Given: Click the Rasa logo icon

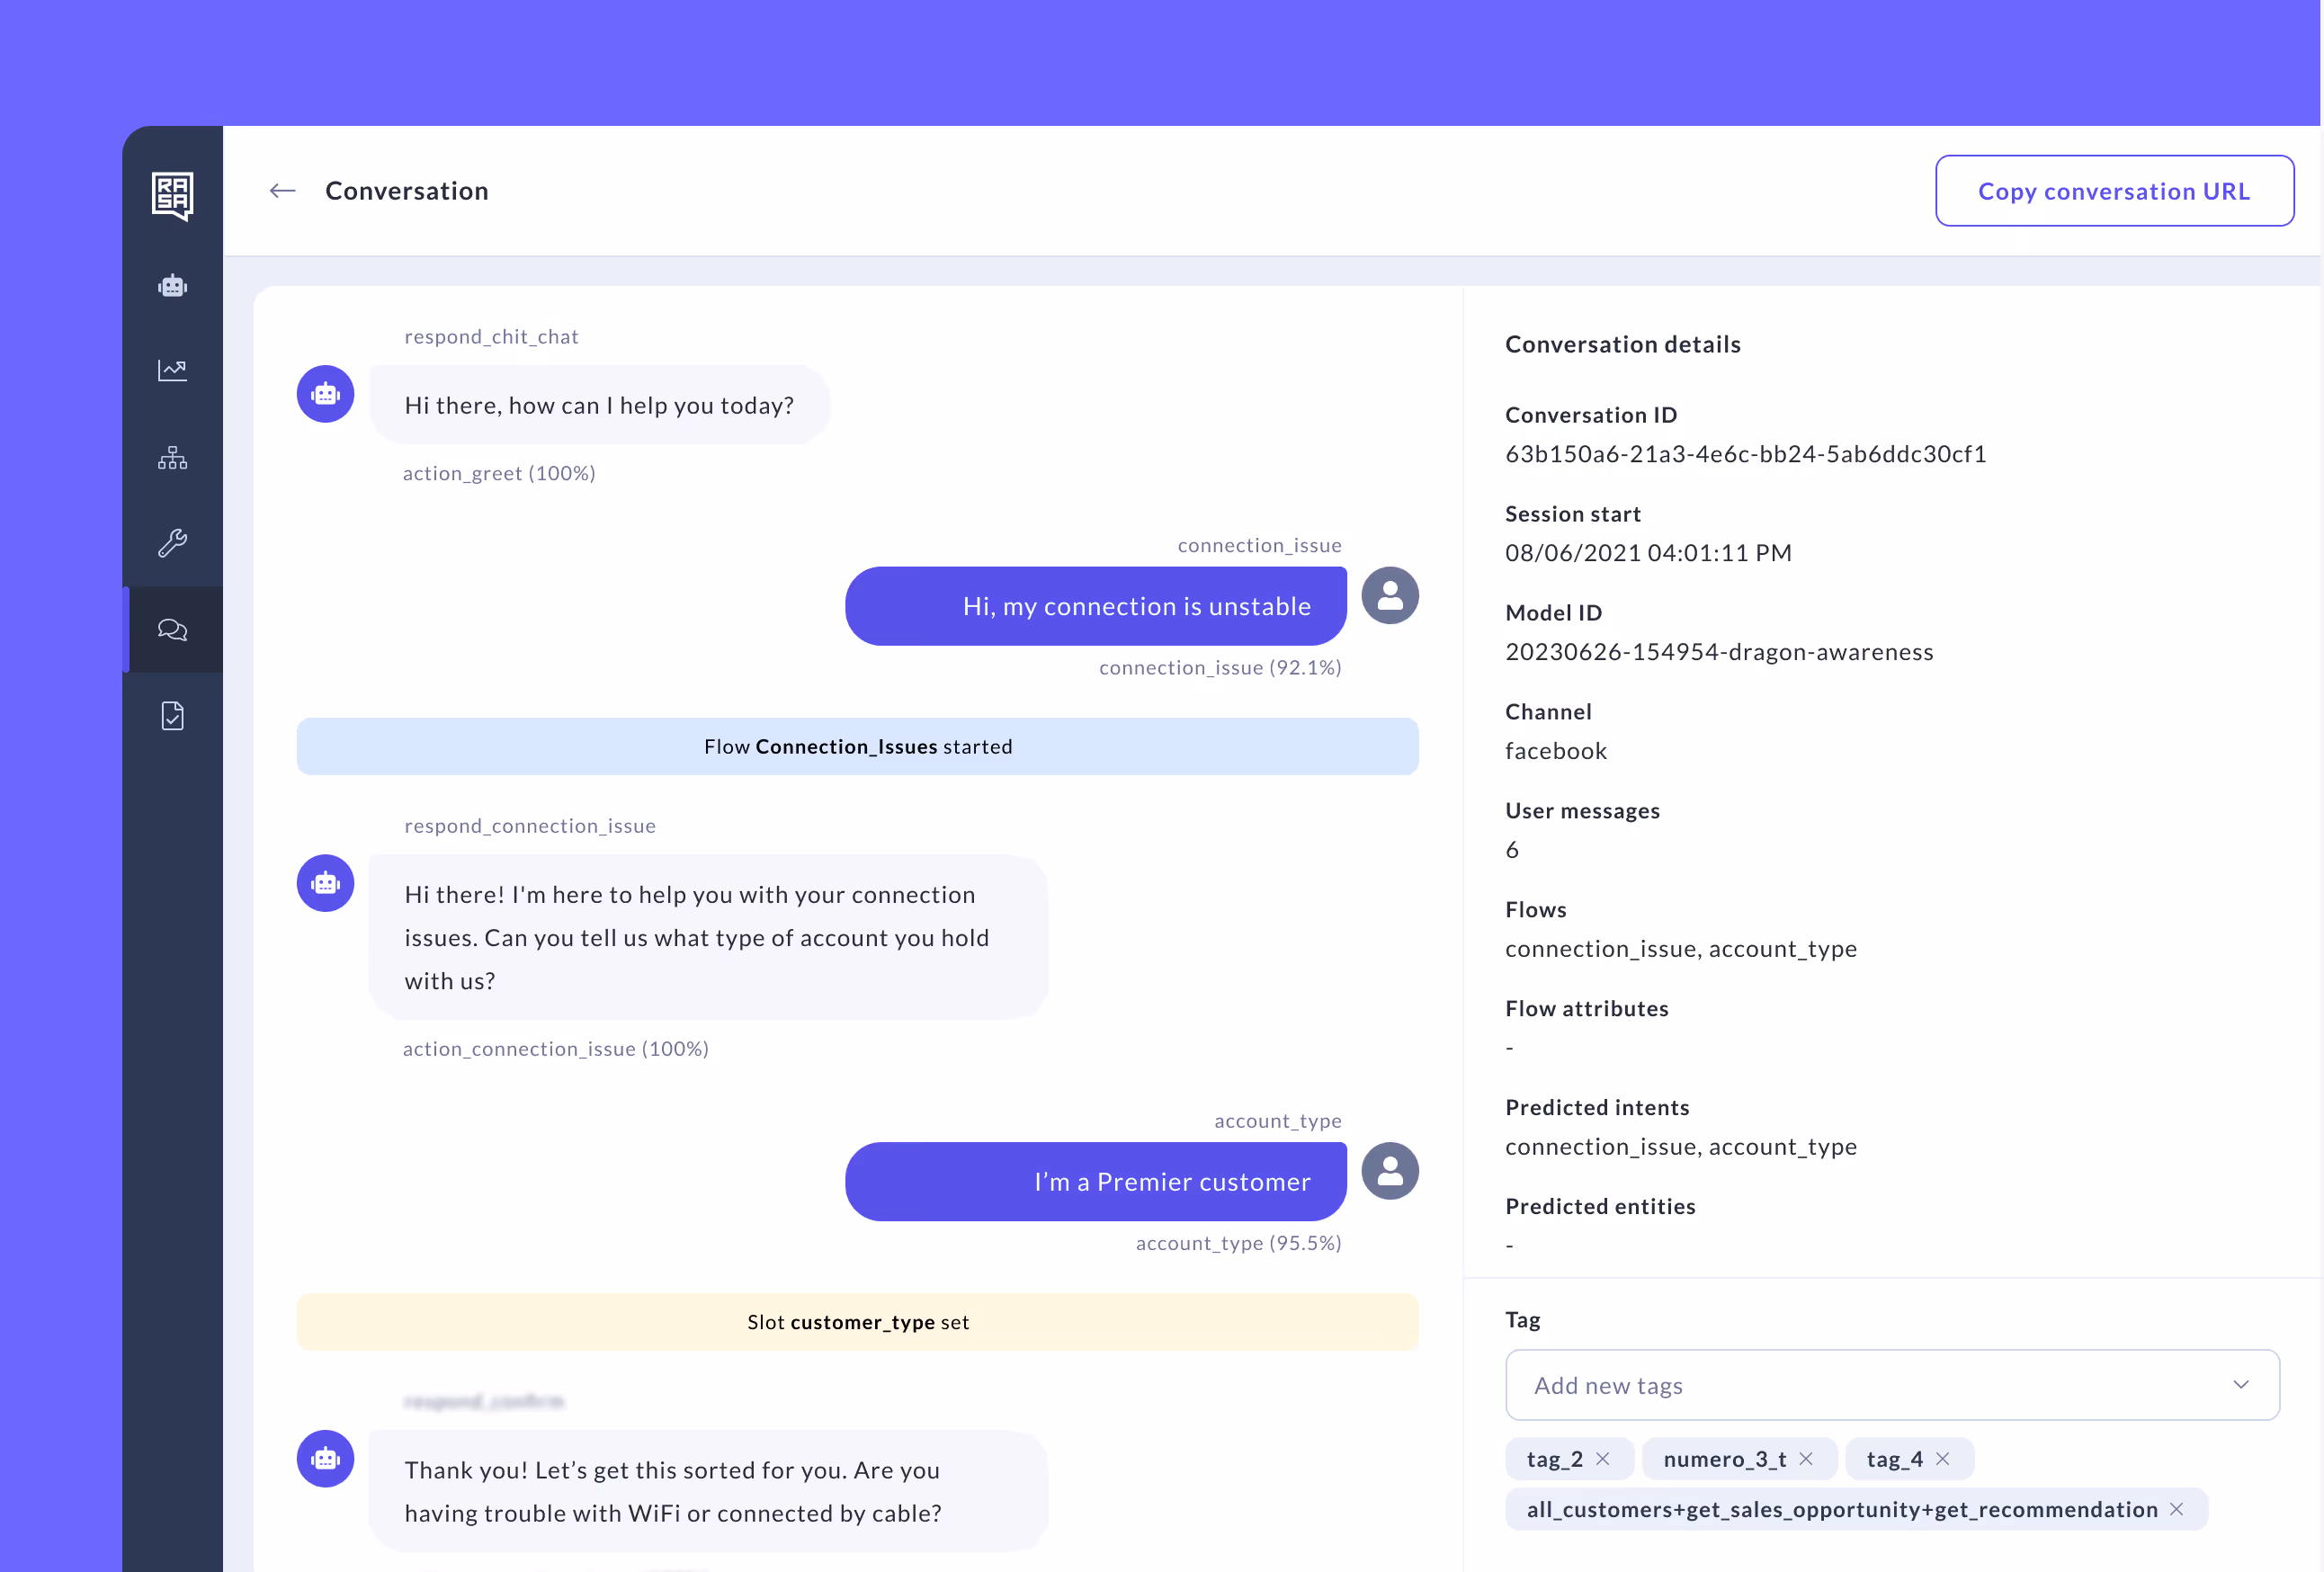Looking at the screenshot, I should [x=172, y=194].
